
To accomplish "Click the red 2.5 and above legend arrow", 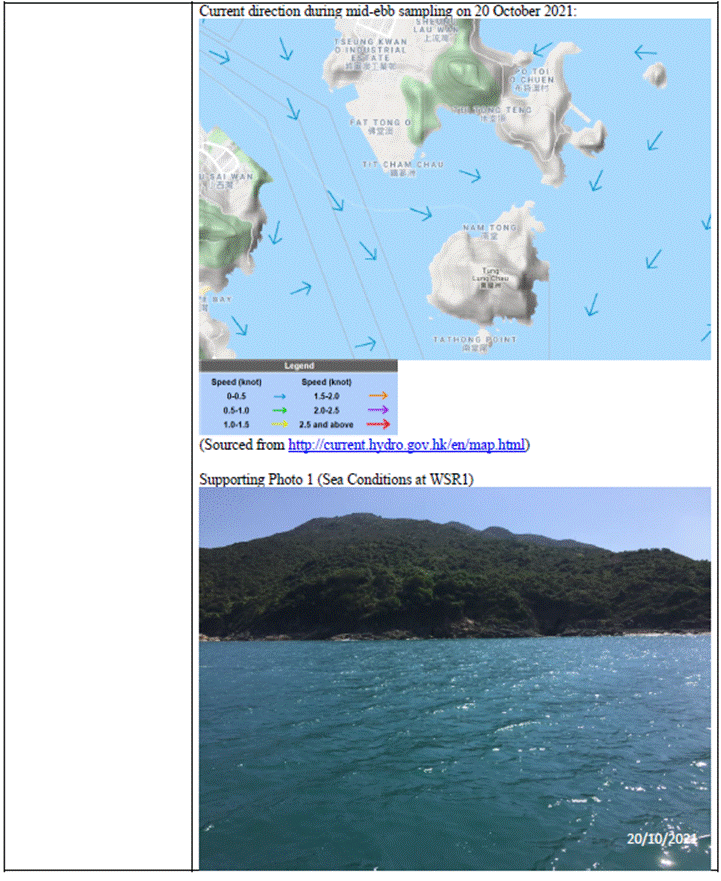I will (x=378, y=425).
